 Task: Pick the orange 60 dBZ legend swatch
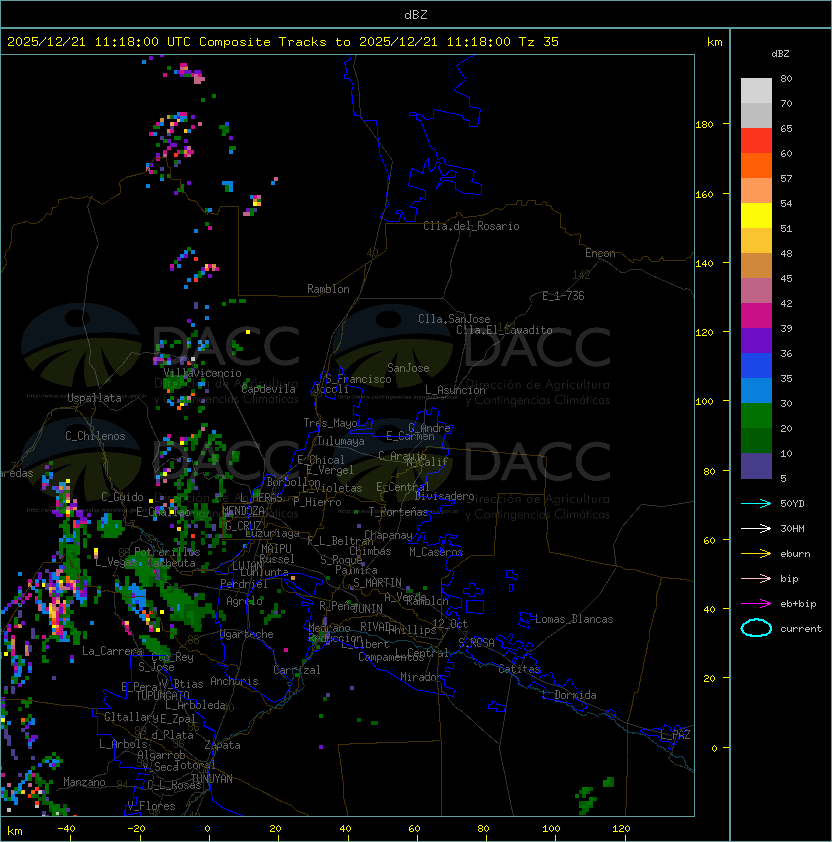[756, 165]
